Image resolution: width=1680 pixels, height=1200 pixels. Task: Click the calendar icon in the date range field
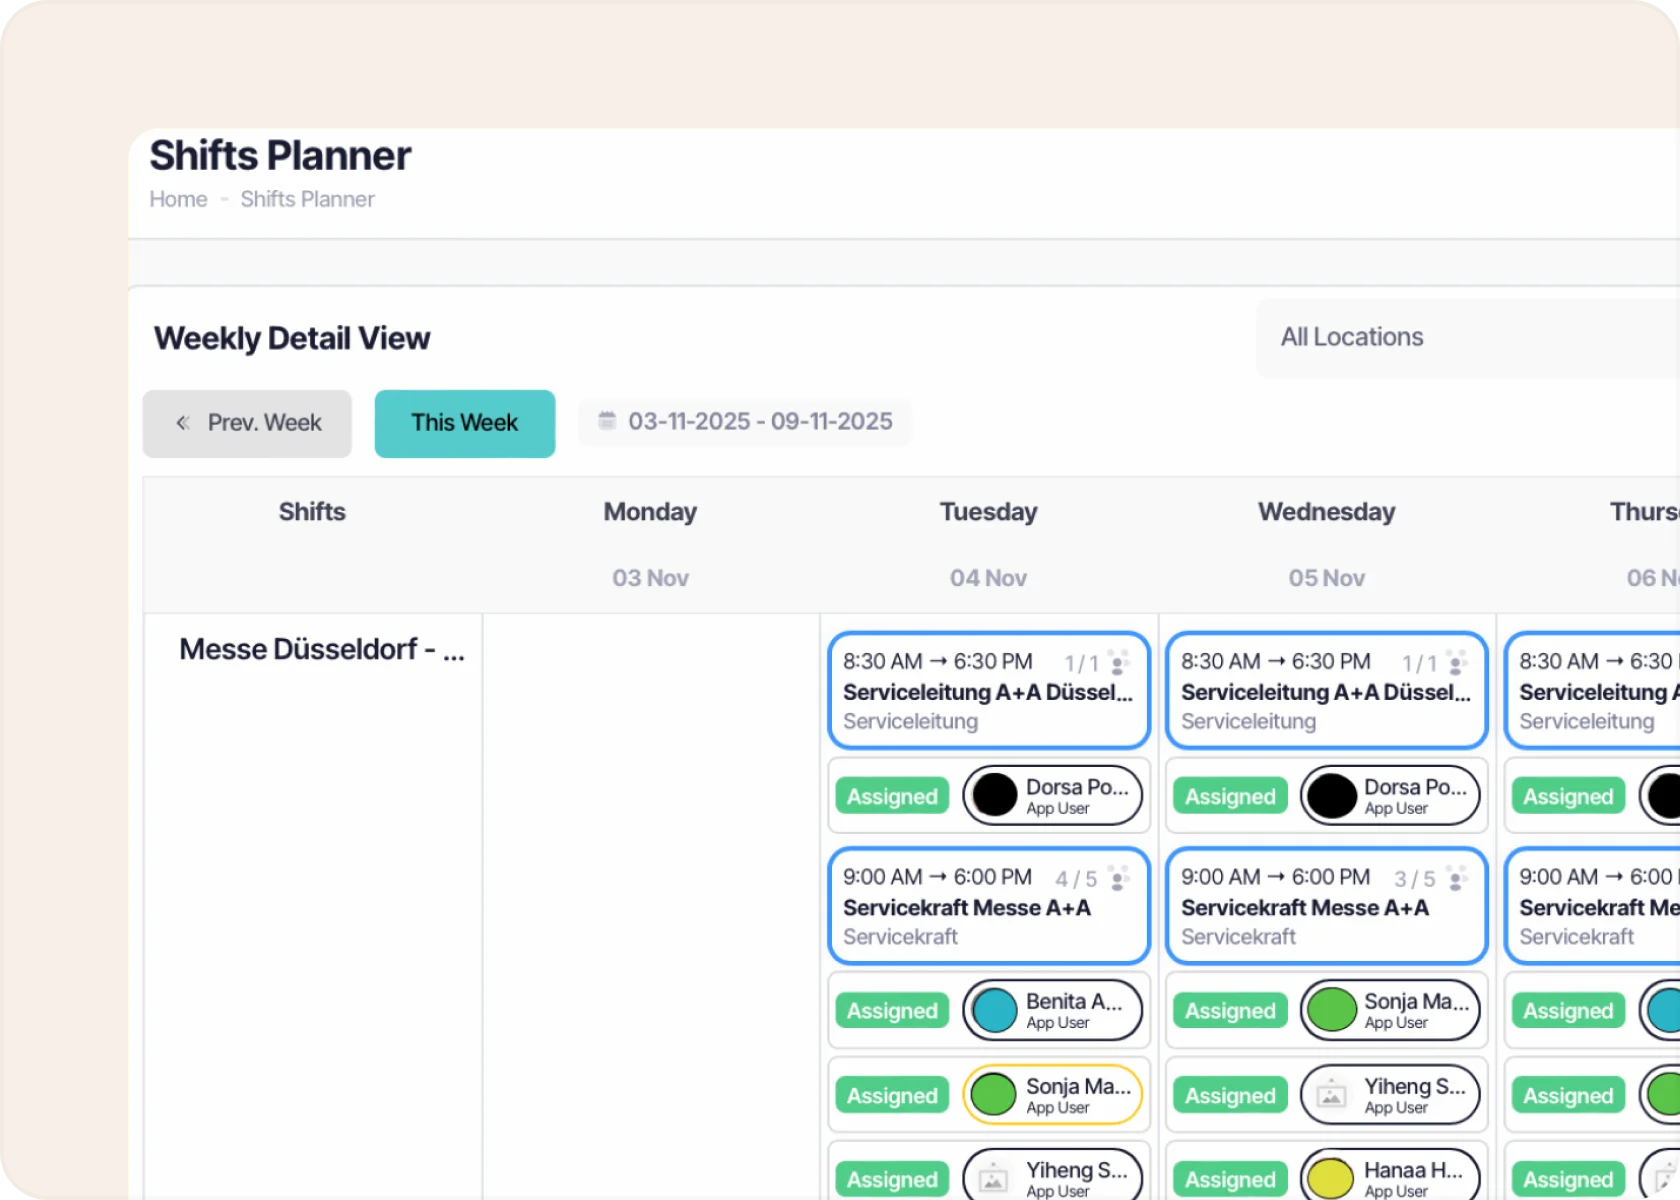(x=607, y=420)
